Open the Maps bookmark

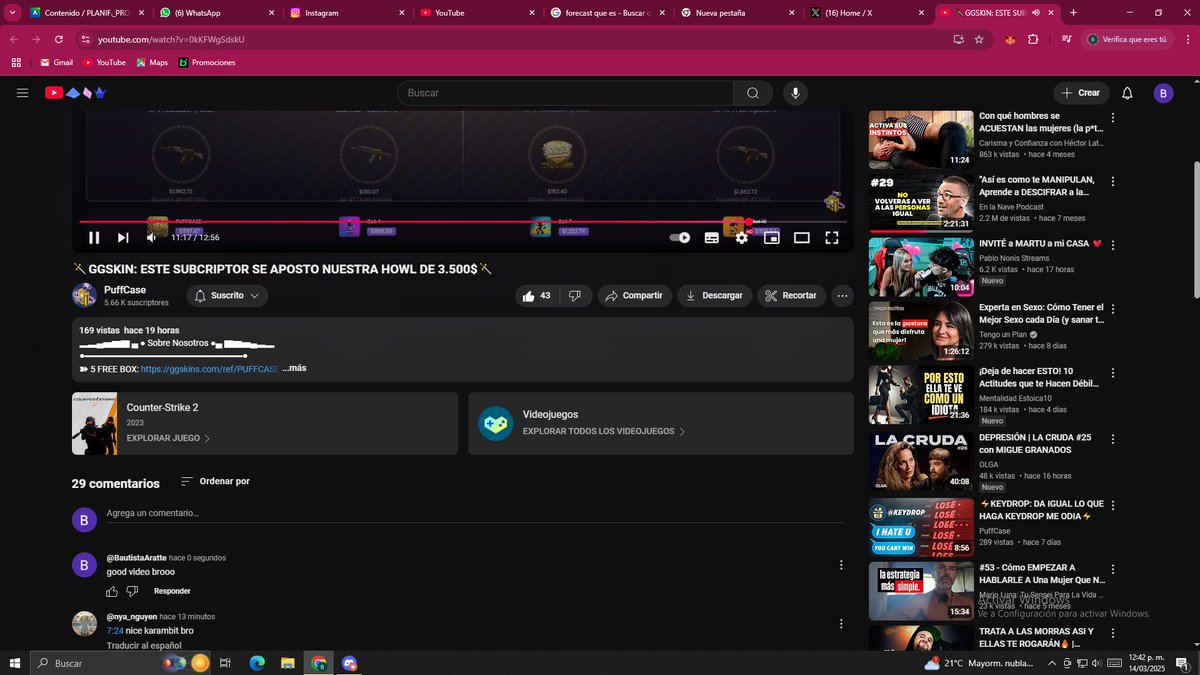click(x=152, y=62)
